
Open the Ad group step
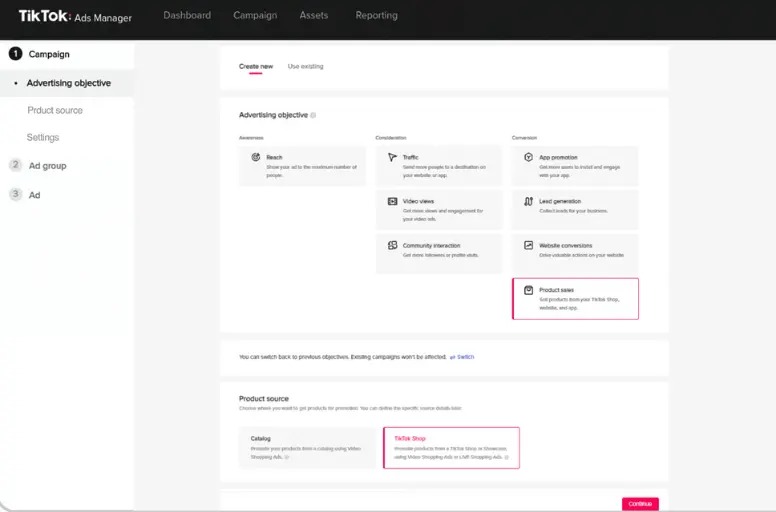pyautogui.click(x=48, y=166)
